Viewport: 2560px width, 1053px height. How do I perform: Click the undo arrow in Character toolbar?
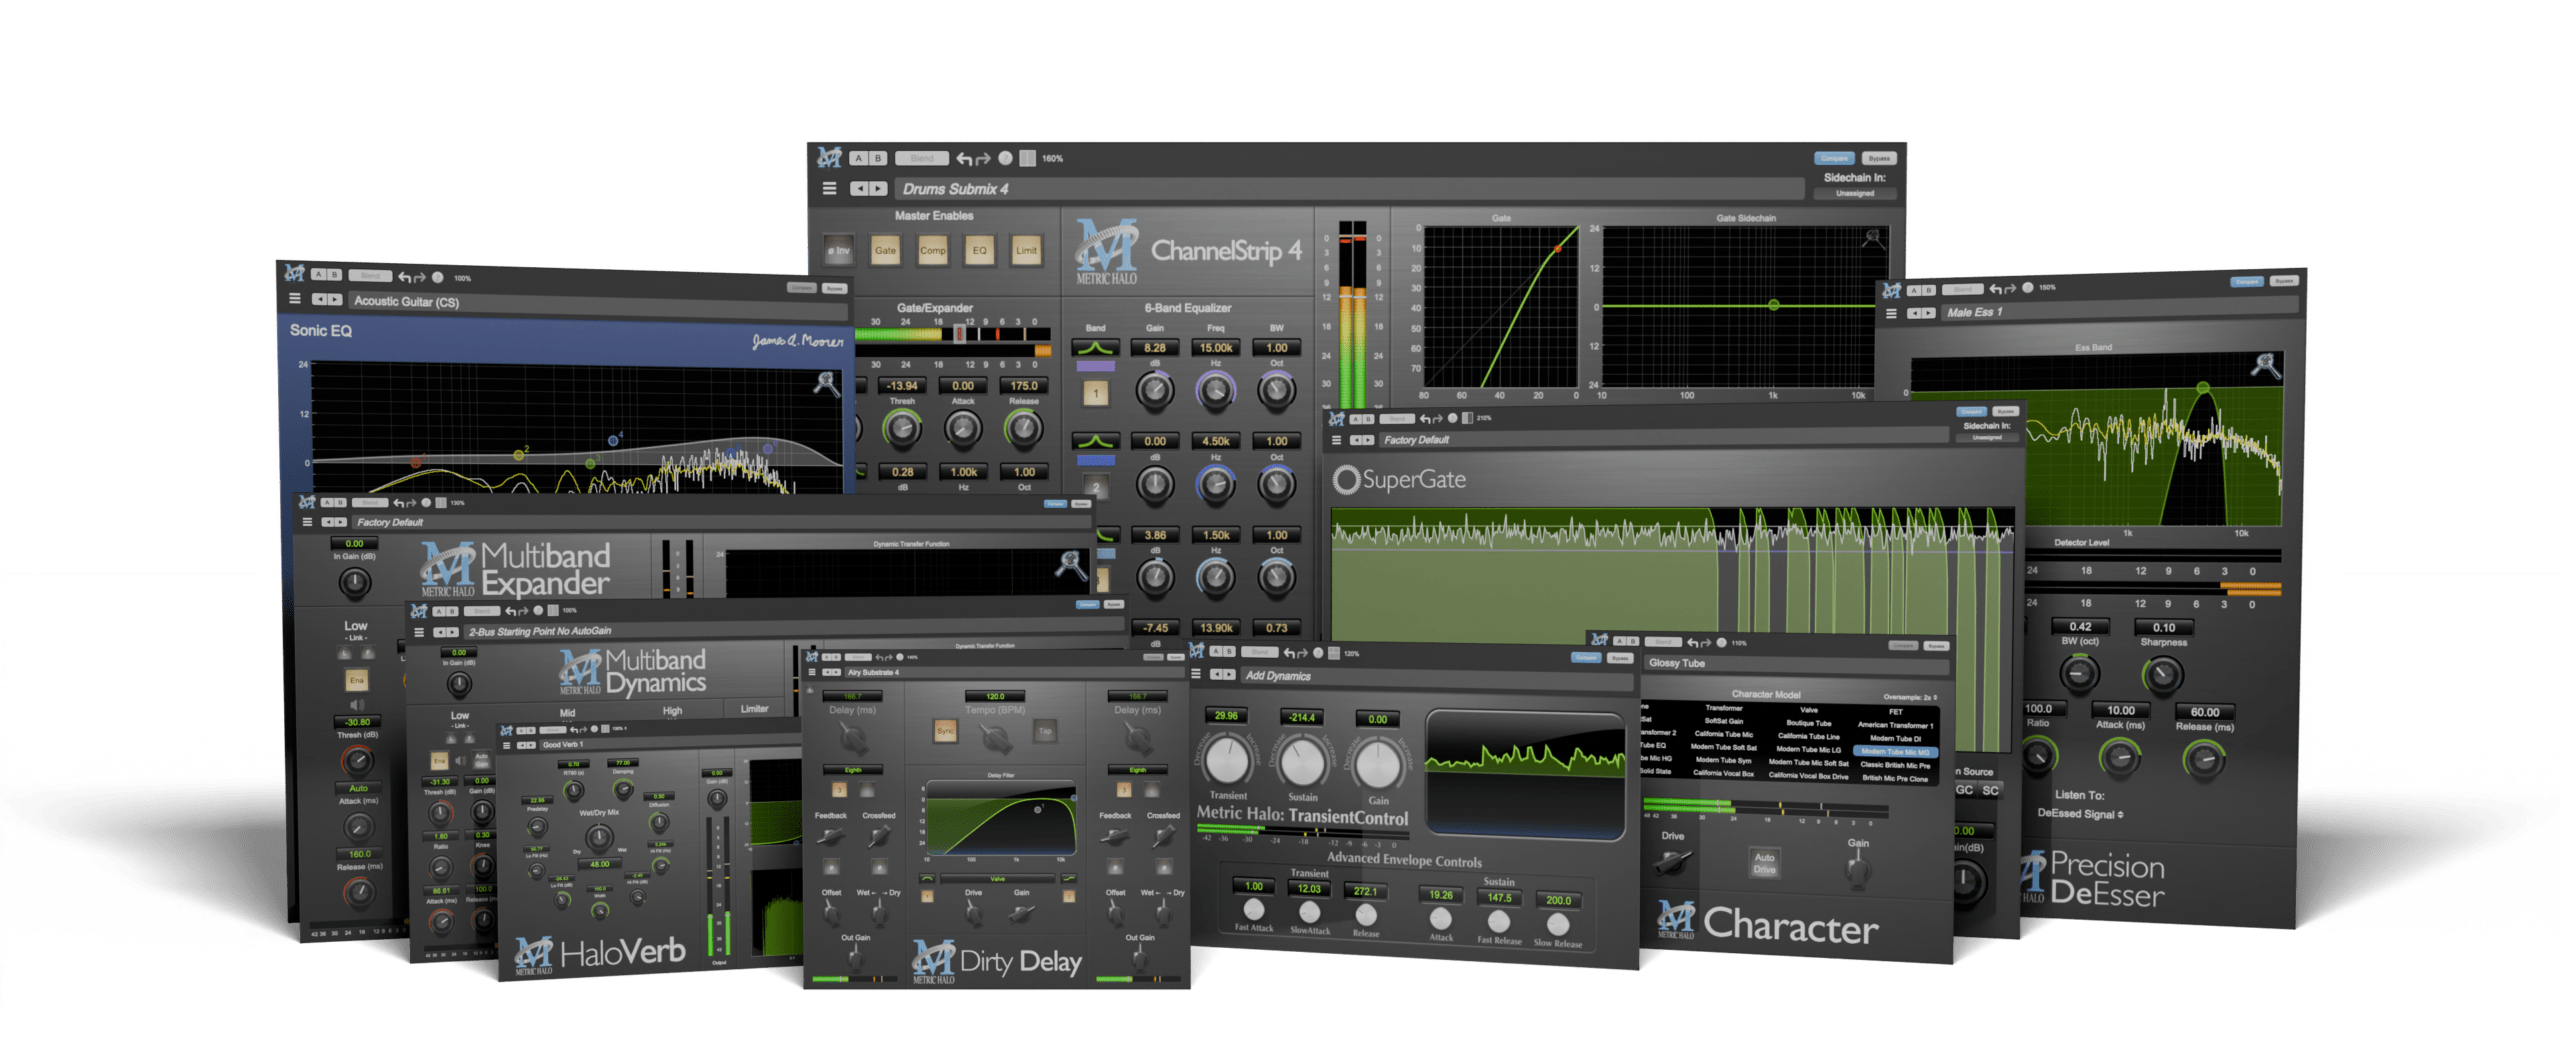point(1693,642)
